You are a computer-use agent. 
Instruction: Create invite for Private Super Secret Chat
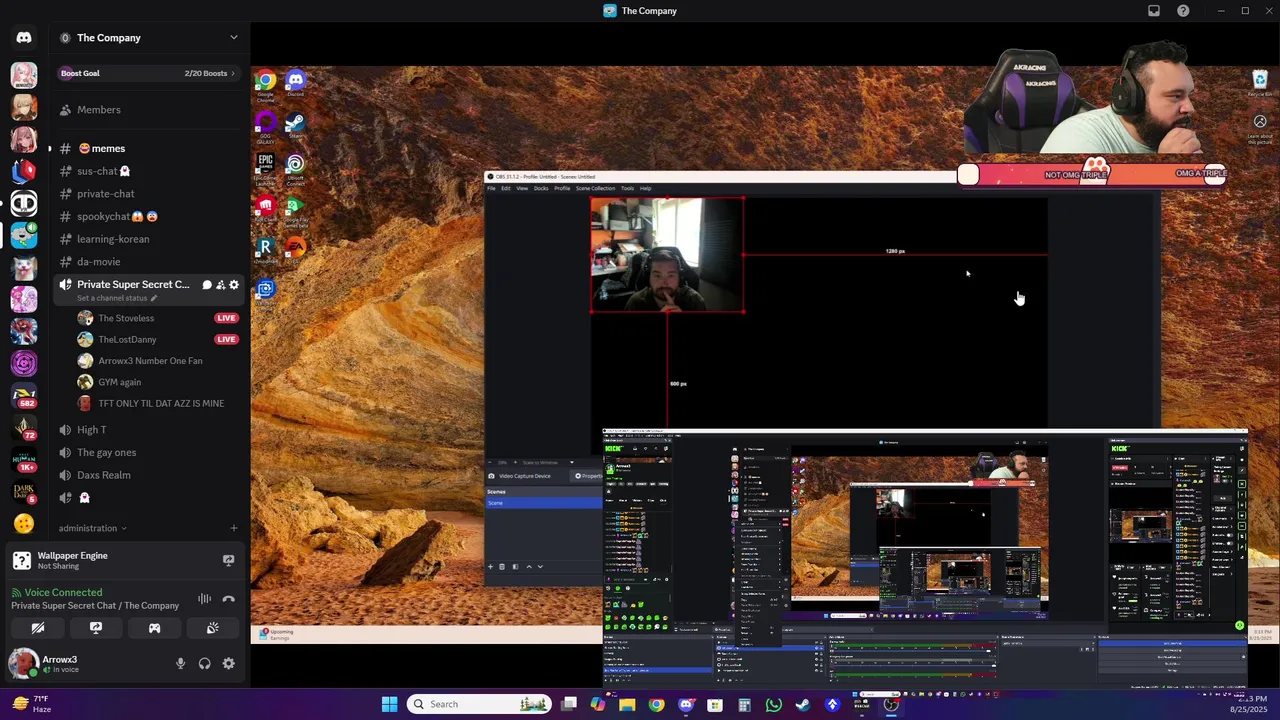pos(221,285)
